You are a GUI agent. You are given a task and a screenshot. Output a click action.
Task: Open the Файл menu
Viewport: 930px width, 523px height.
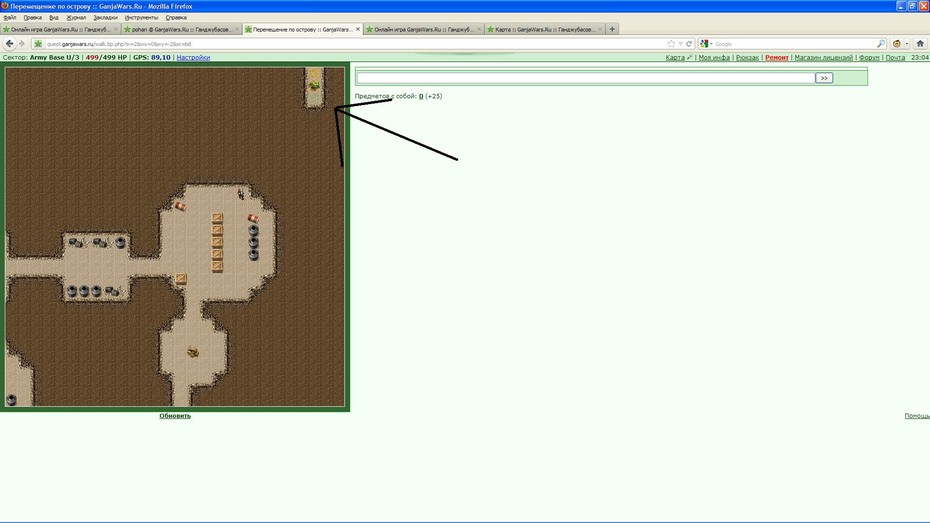click(x=10, y=18)
